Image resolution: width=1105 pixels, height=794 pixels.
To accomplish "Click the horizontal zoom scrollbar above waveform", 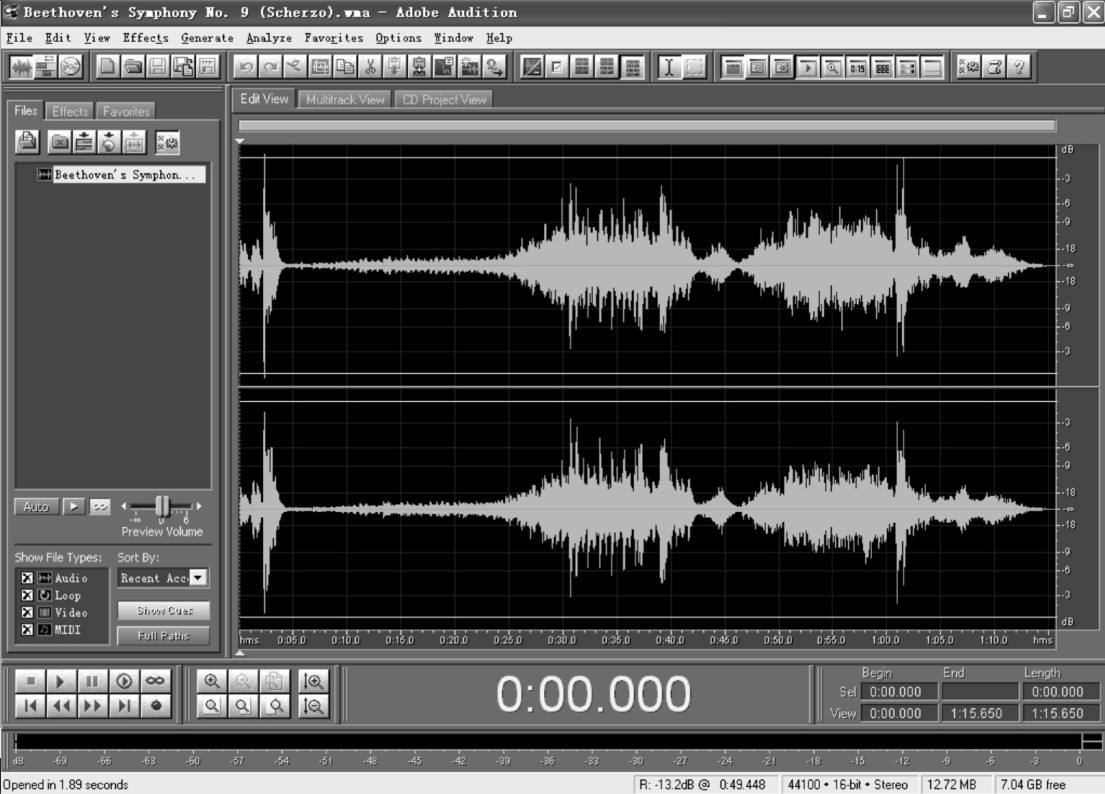I will coord(647,125).
